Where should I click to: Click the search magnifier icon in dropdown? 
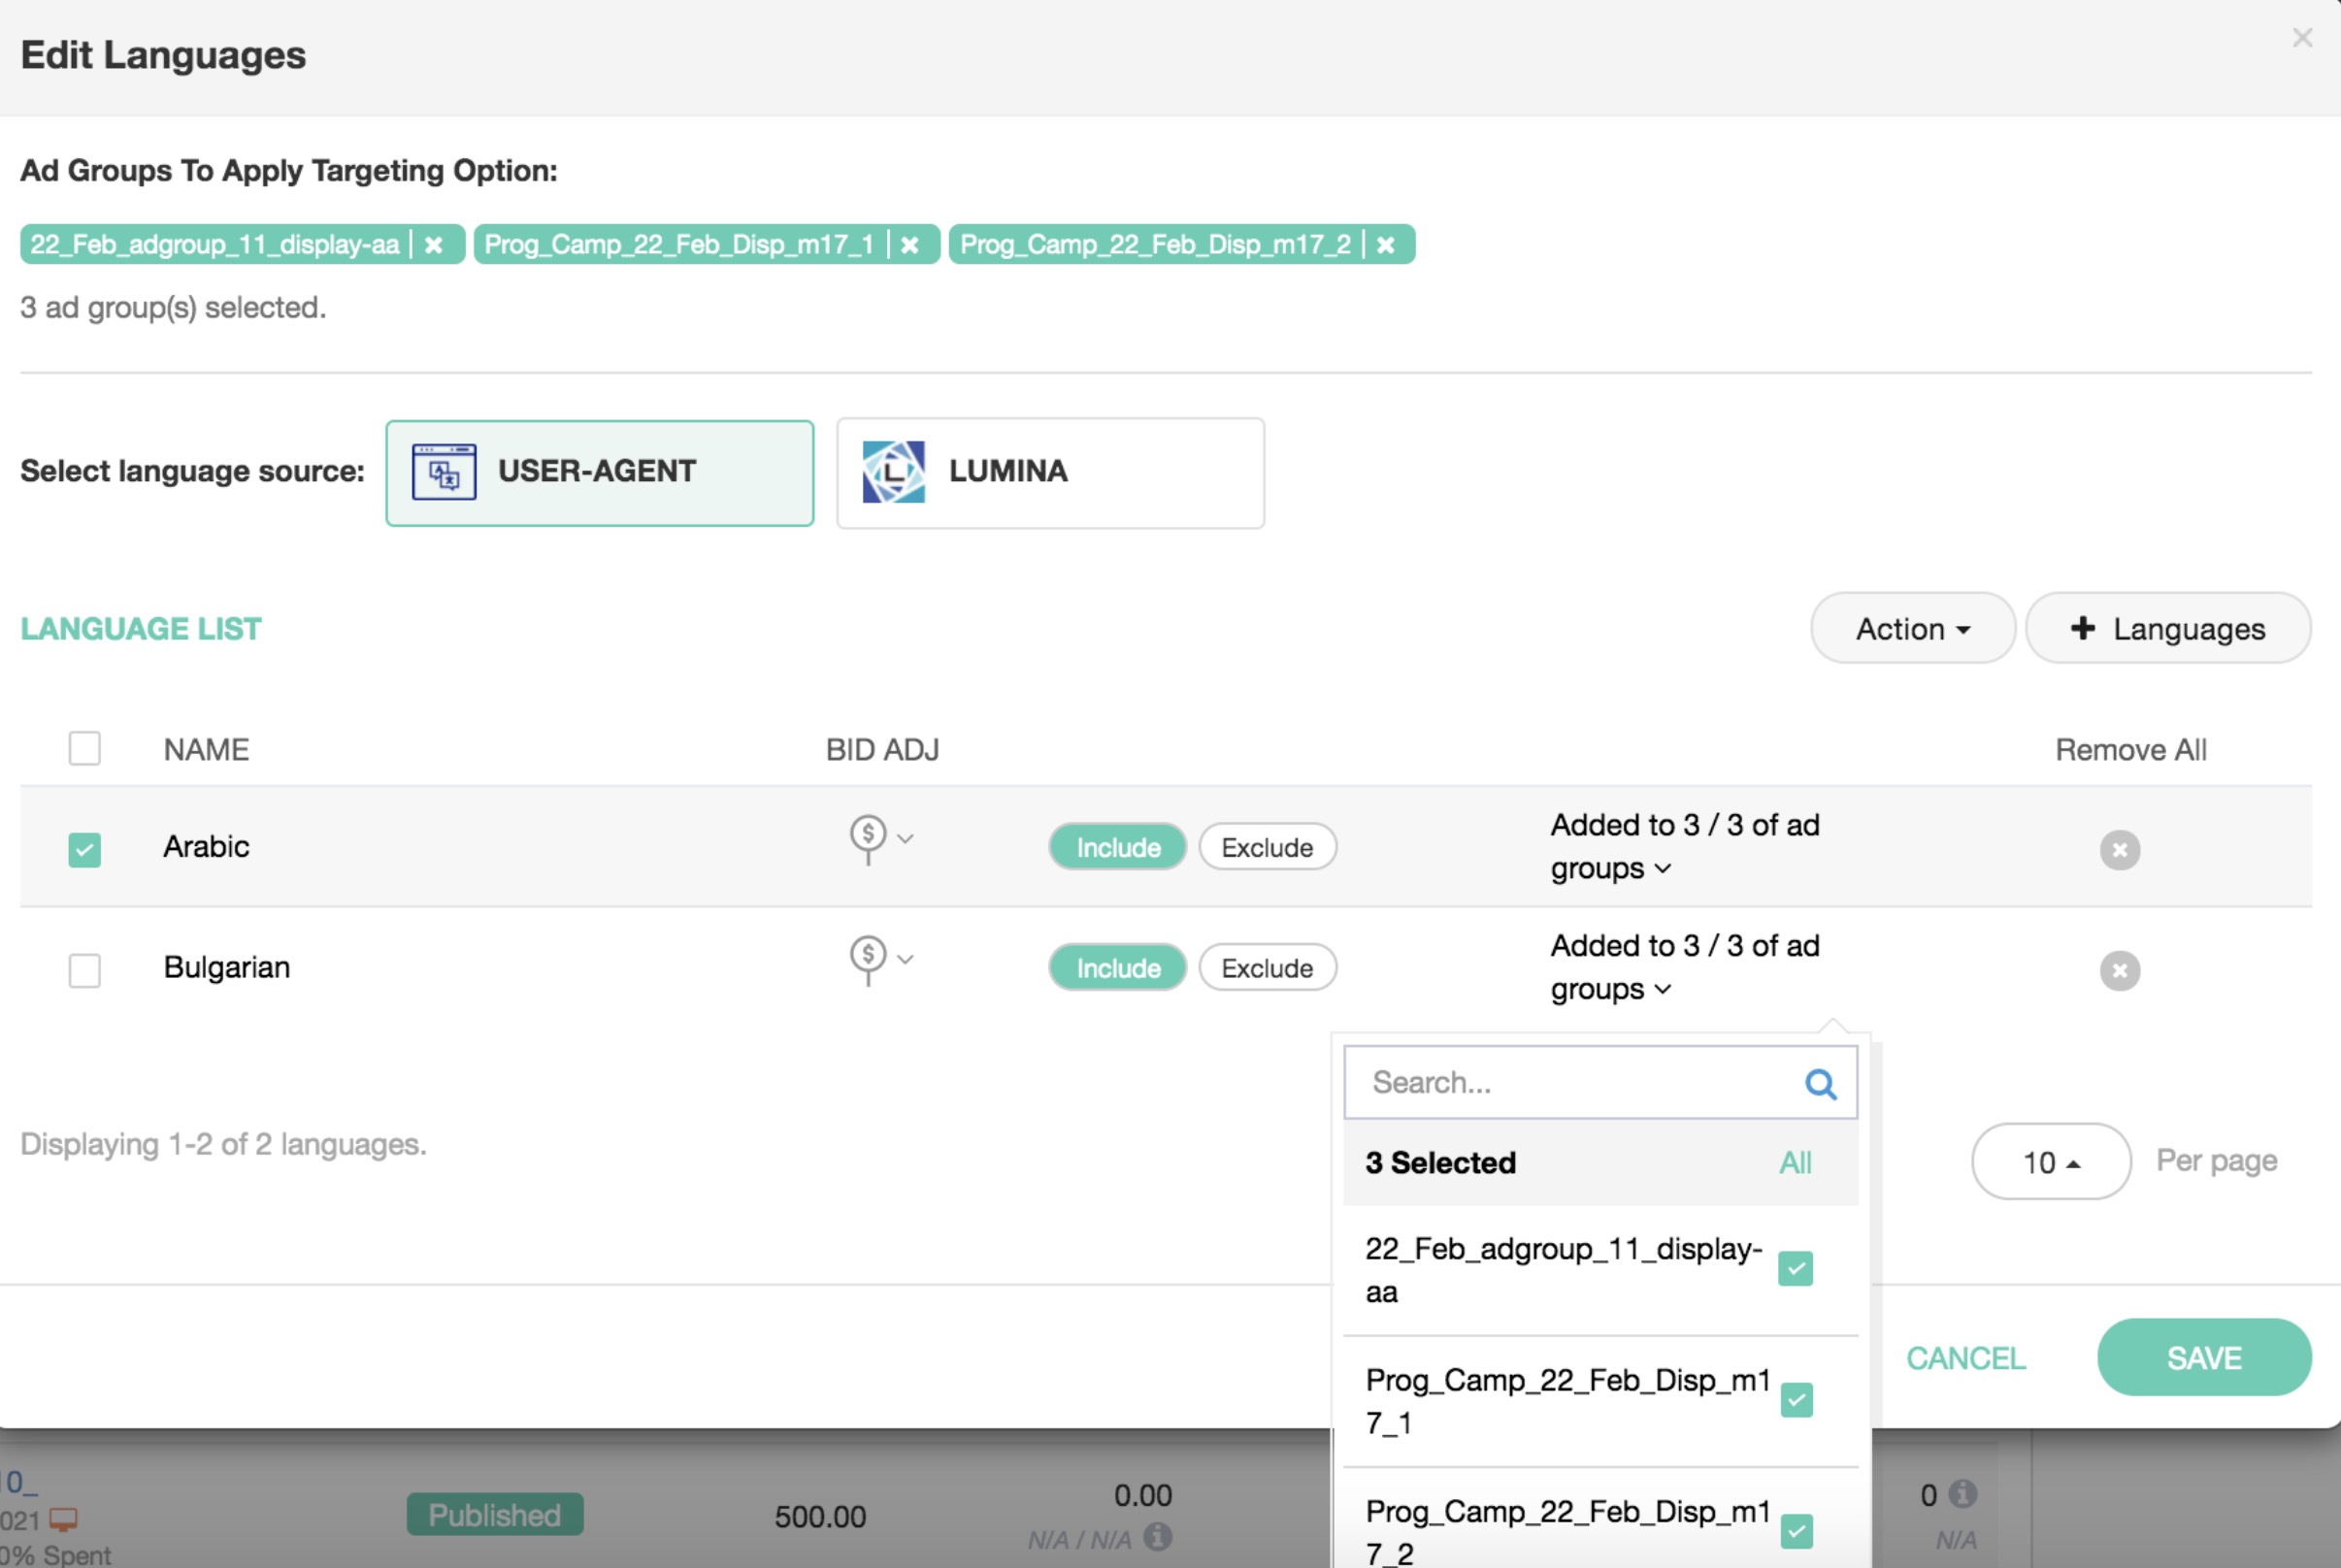(x=1820, y=1083)
